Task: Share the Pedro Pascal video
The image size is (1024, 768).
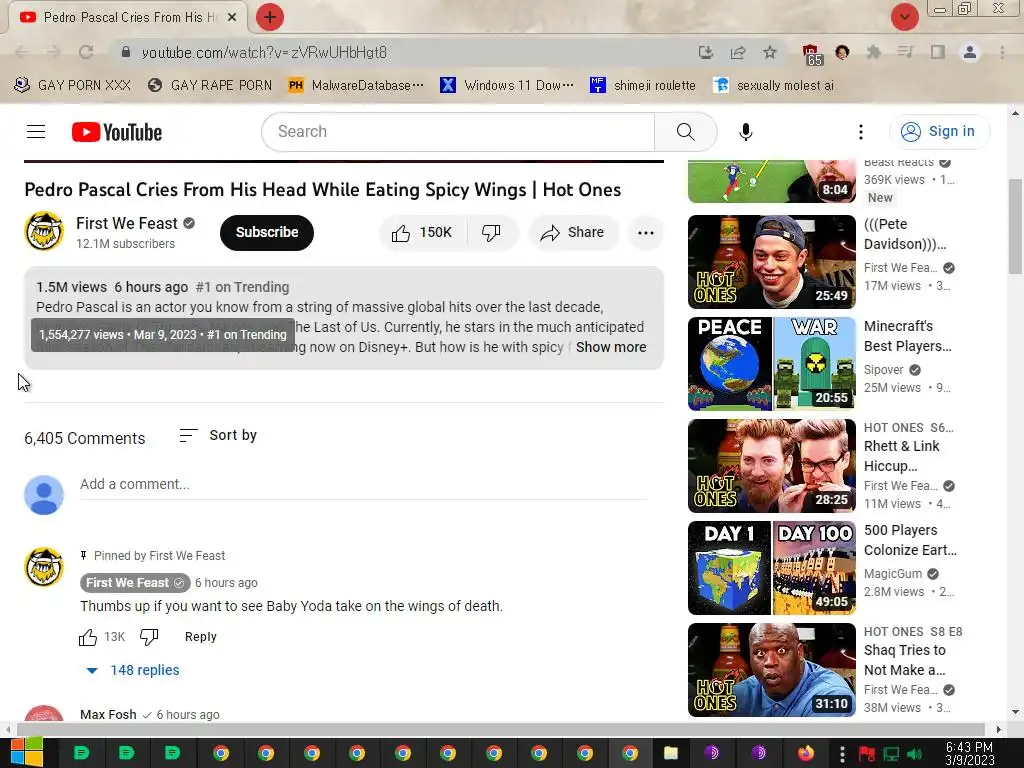Action: click(x=573, y=232)
